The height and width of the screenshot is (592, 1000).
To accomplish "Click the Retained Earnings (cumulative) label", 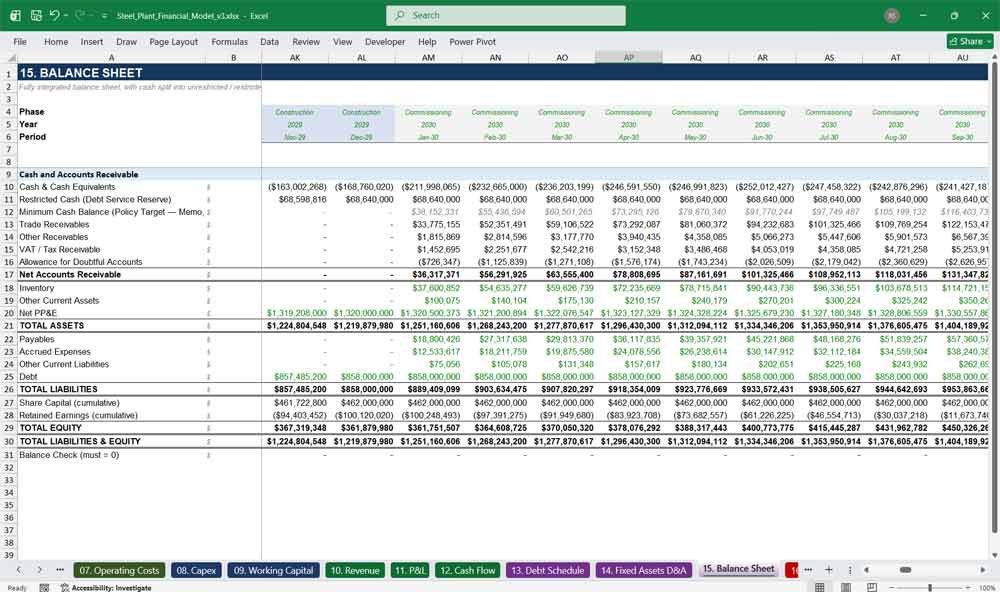I will click(x=78, y=415).
